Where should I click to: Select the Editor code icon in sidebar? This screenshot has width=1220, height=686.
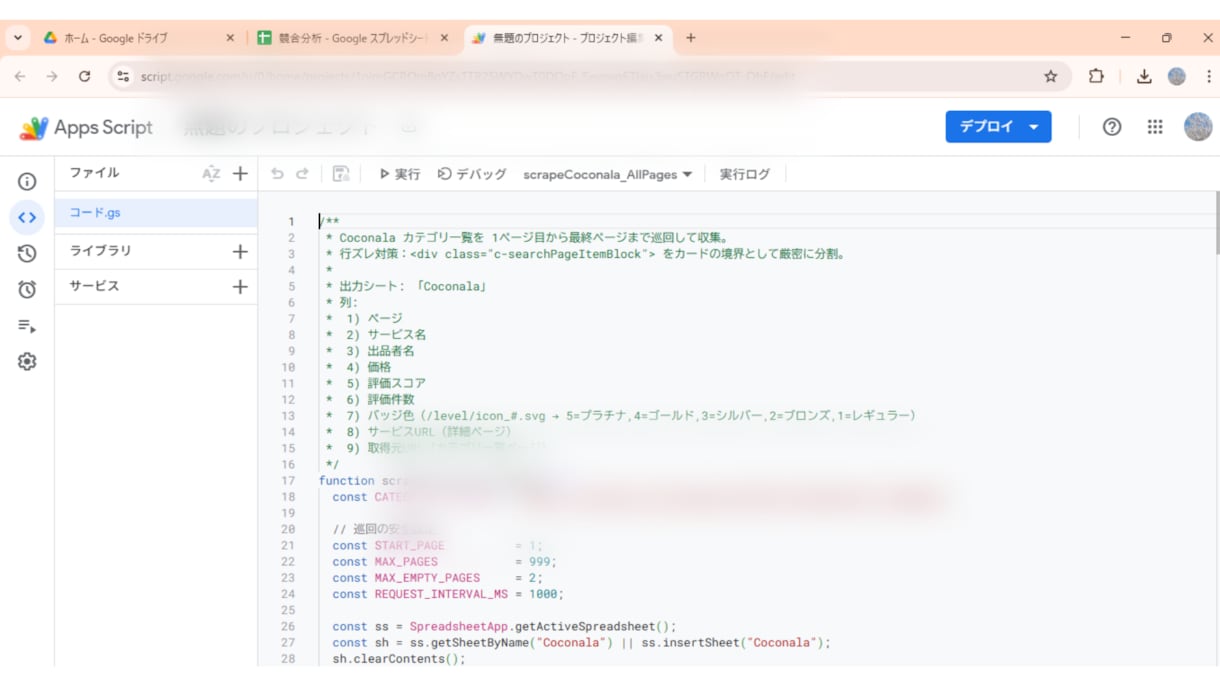(x=27, y=217)
